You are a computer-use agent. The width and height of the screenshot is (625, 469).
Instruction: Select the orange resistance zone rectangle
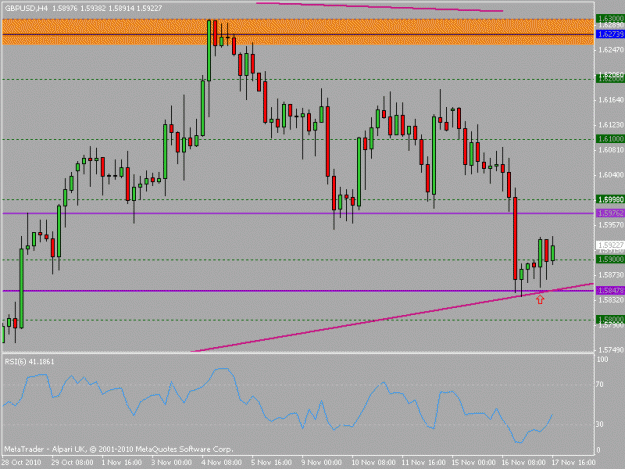[298, 31]
